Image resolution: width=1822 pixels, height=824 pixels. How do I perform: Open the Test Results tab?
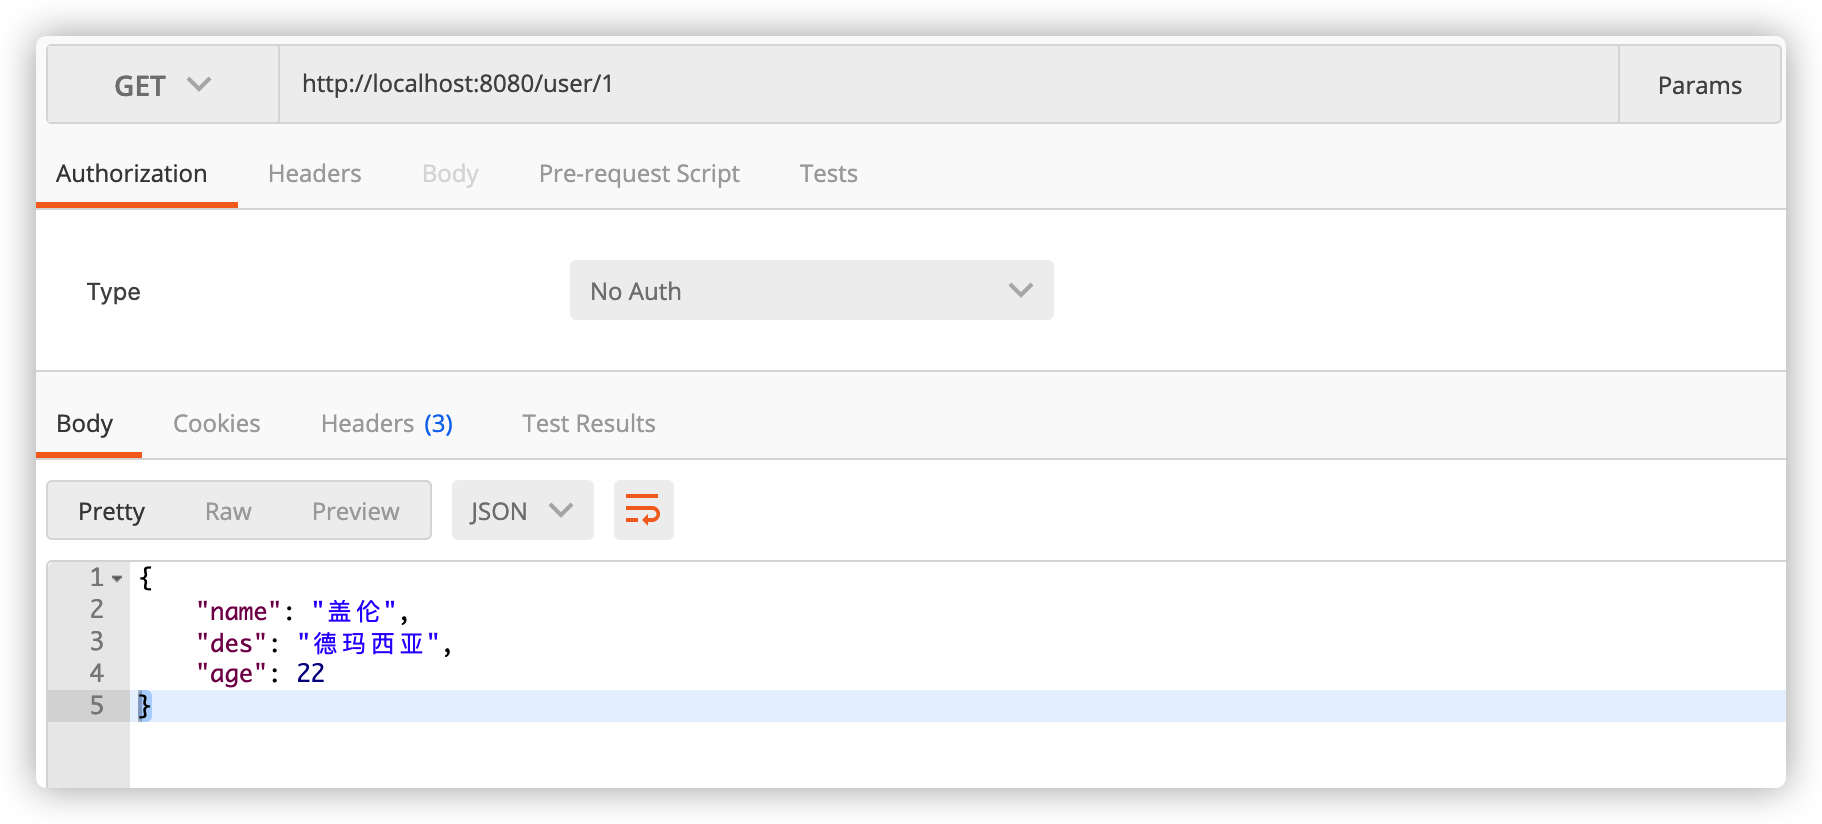click(588, 424)
